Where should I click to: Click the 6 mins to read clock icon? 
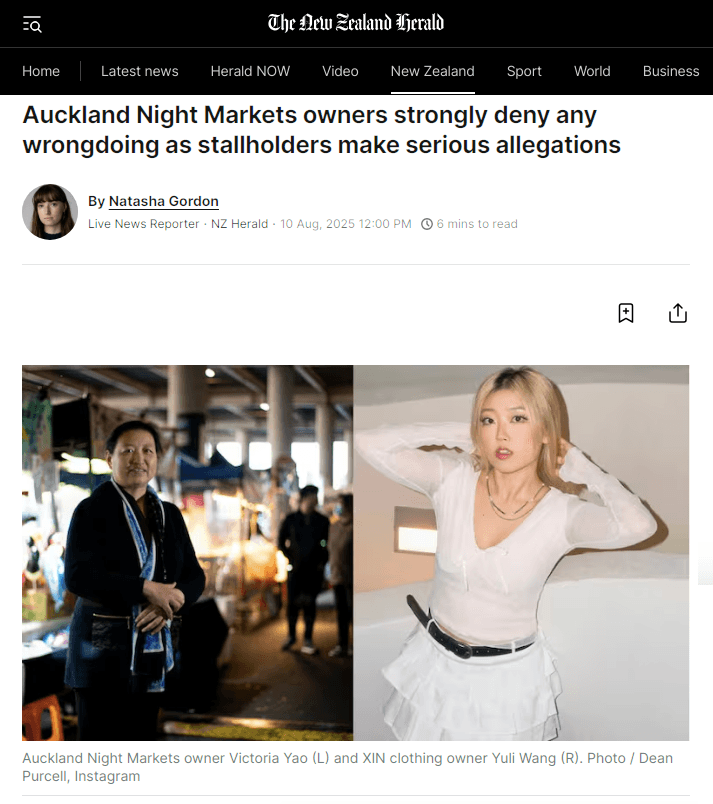426,224
